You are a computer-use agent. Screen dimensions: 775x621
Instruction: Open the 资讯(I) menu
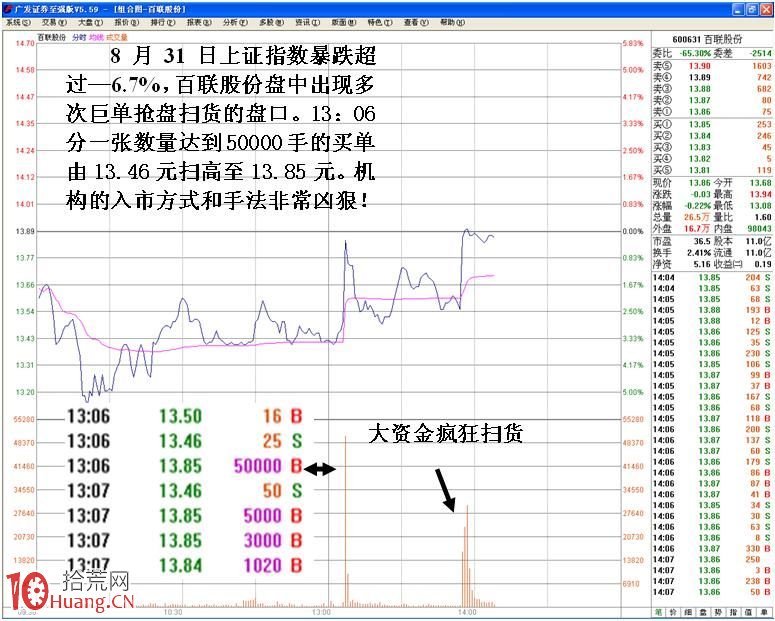pos(307,23)
